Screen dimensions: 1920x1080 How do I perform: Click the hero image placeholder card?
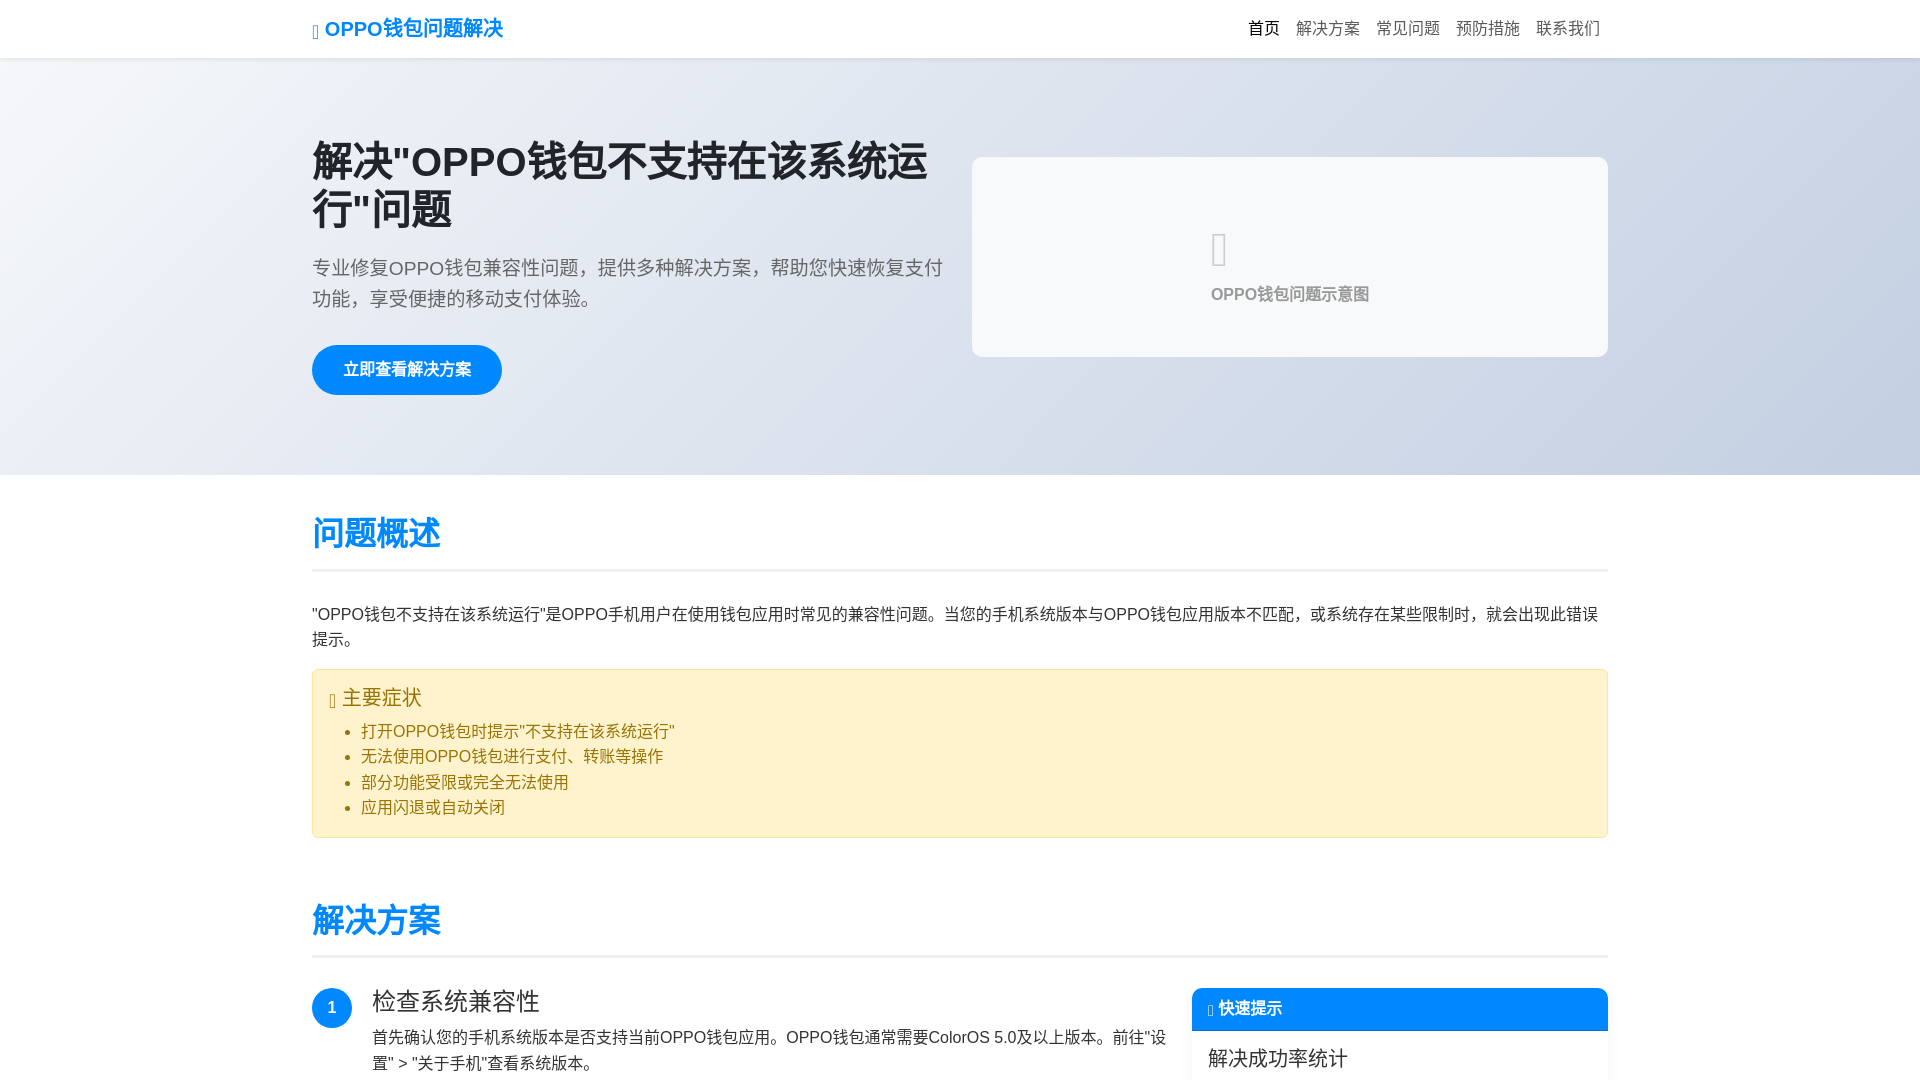[1290, 257]
